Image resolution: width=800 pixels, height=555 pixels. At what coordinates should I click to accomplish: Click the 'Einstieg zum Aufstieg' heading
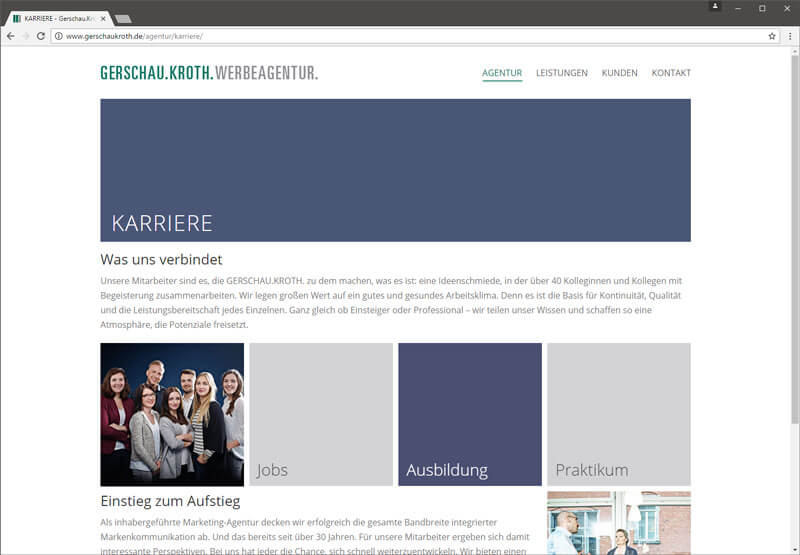pyautogui.click(x=170, y=501)
